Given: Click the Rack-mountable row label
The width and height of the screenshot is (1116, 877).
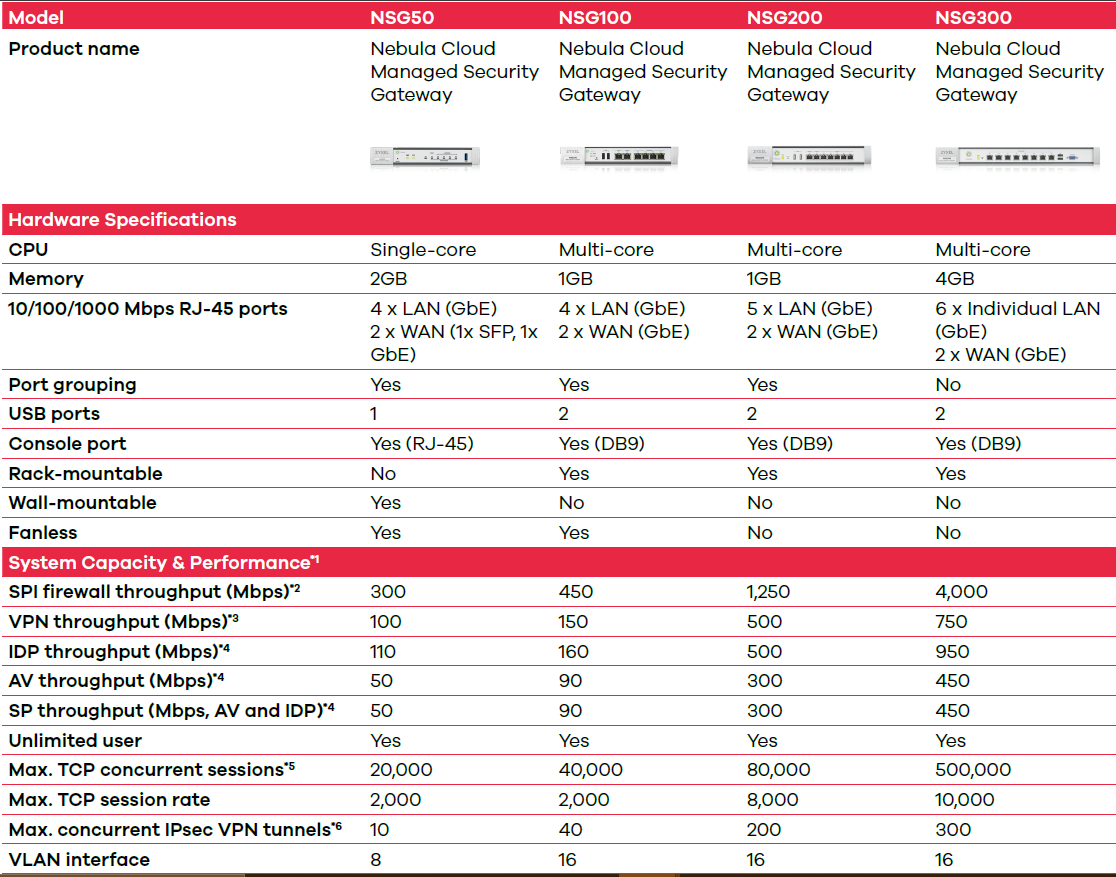Looking at the screenshot, I should click(85, 474).
